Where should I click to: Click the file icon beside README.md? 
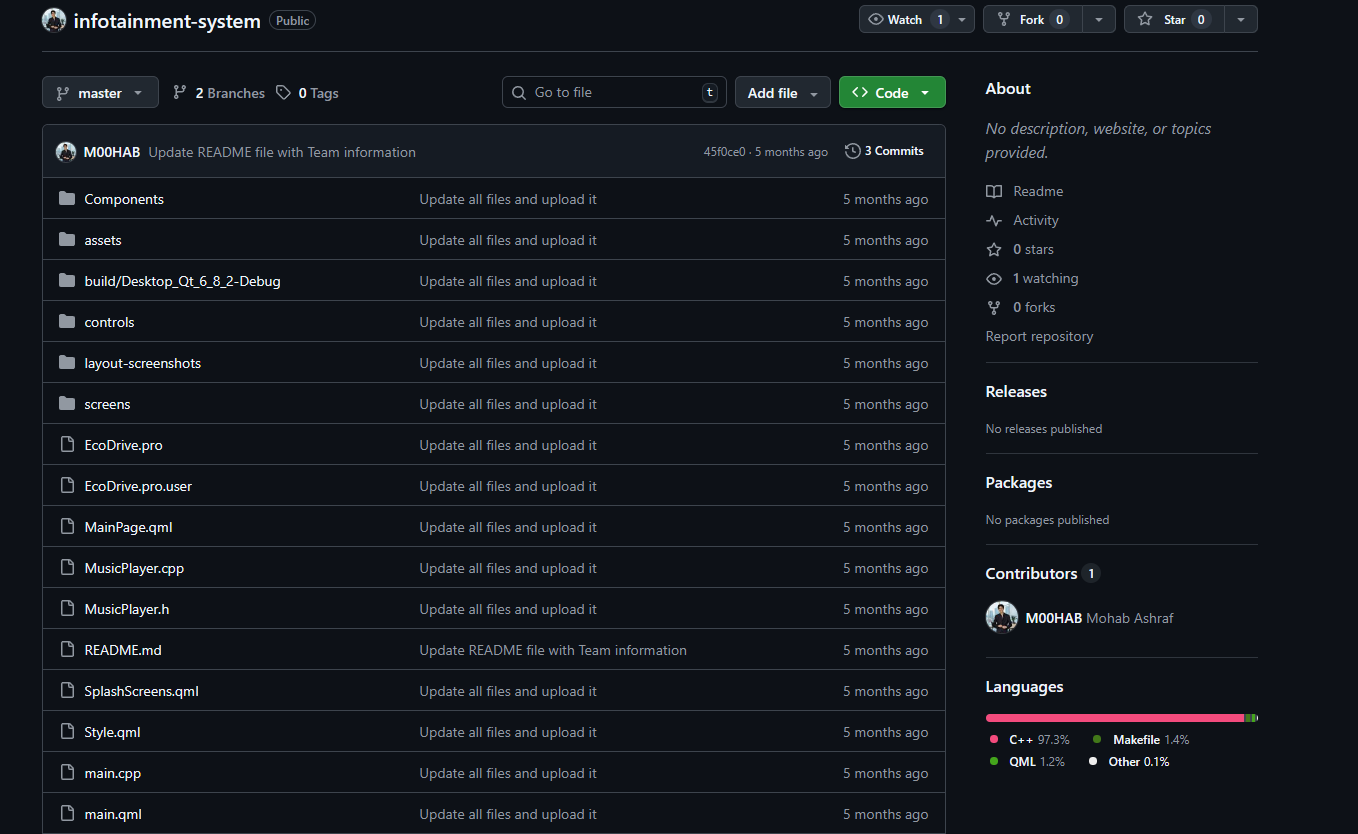(67, 650)
